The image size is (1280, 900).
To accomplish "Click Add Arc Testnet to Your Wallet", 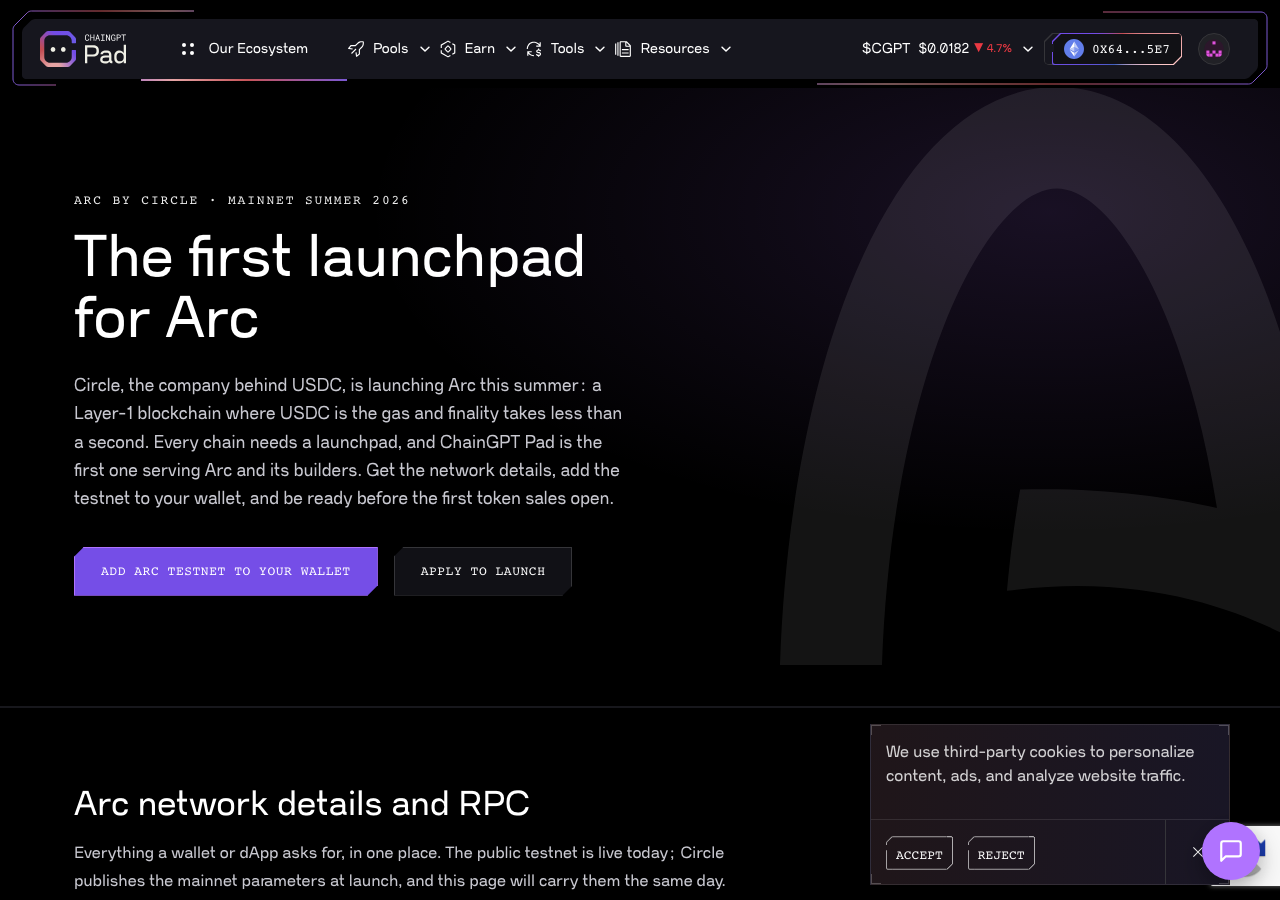I will coord(226,571).
